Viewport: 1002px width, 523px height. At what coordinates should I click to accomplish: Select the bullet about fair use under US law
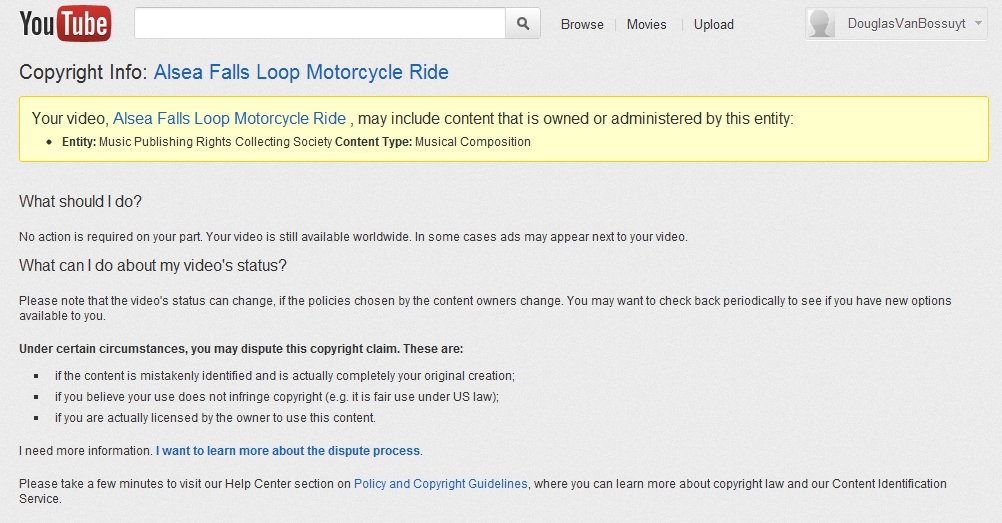pos(277,397)
